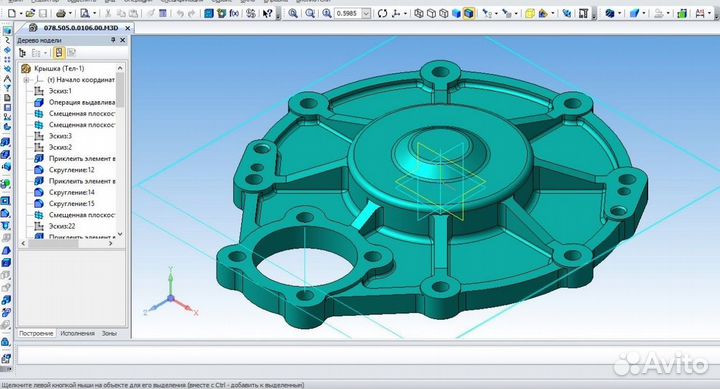Select the filter funnel tool
This screenshot has height=389, width=720.
pyautogui.click(x=7, y=88)
